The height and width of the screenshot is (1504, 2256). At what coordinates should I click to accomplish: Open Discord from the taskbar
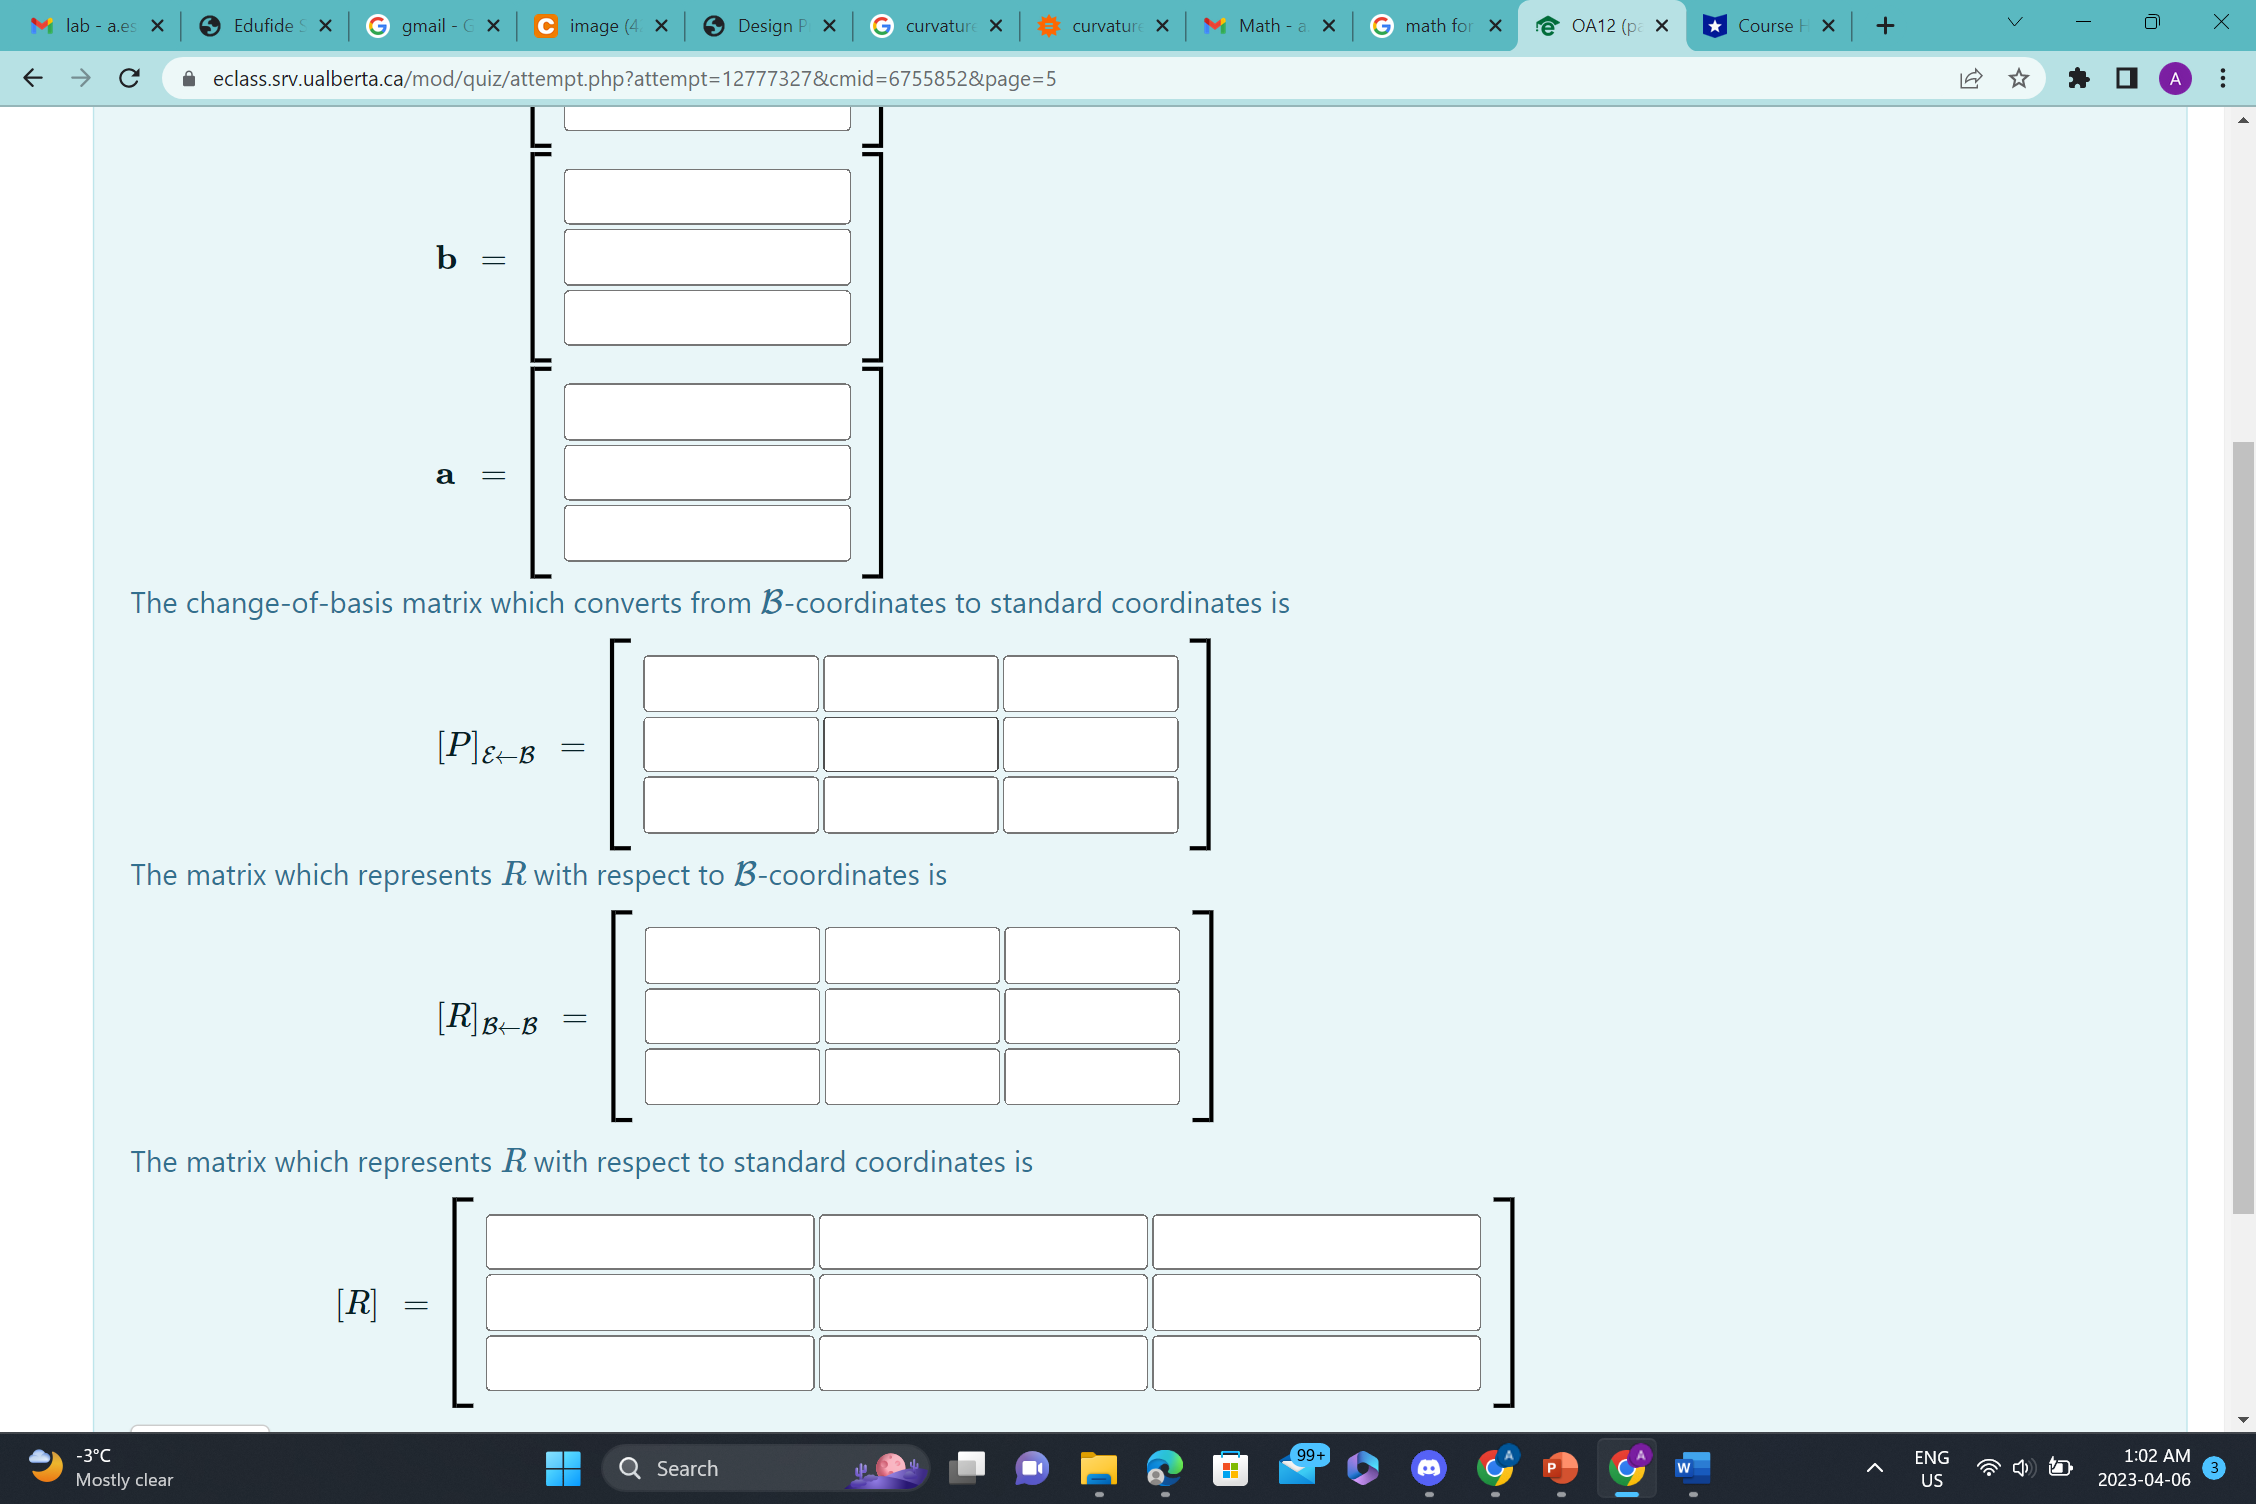1428,1468
